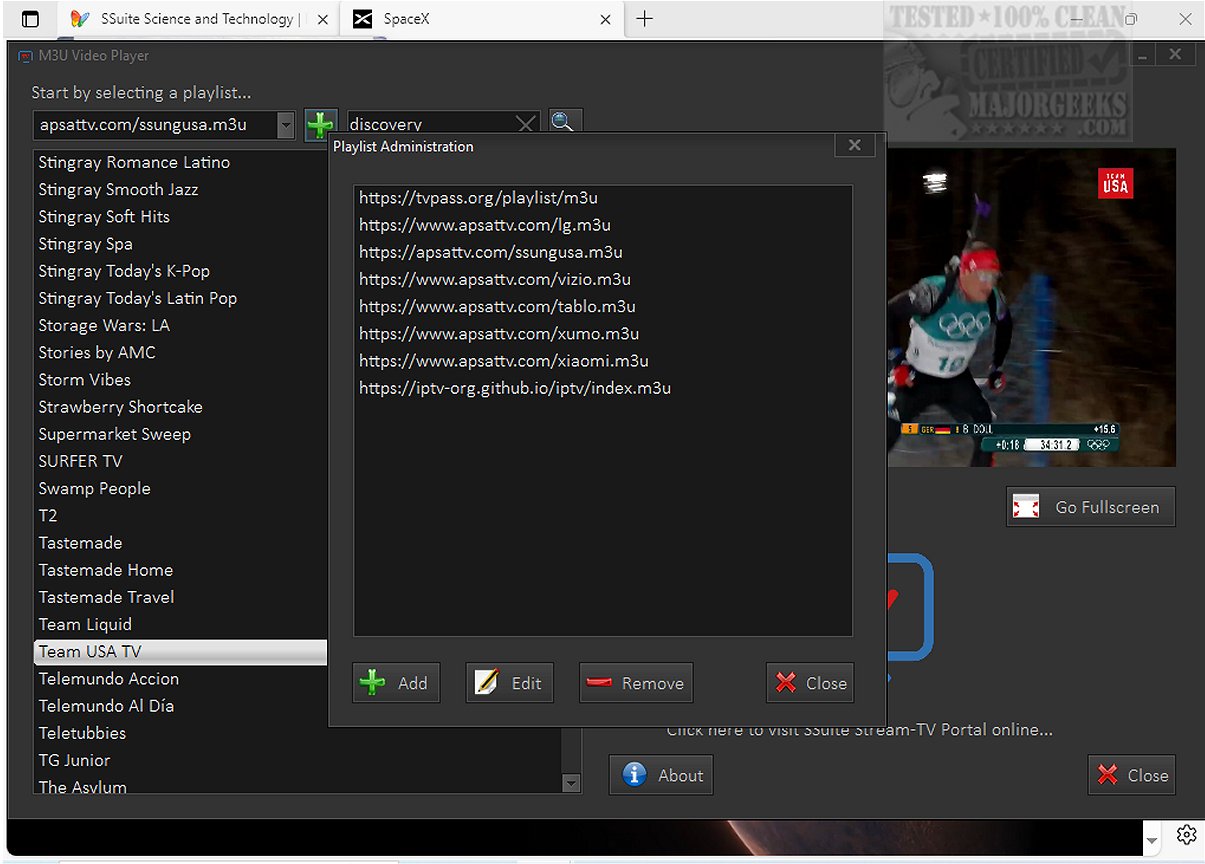This screenshot has width=1205, height=864.
Task: Open the playlist dropdown arrow
Action: tap(286, 125)
